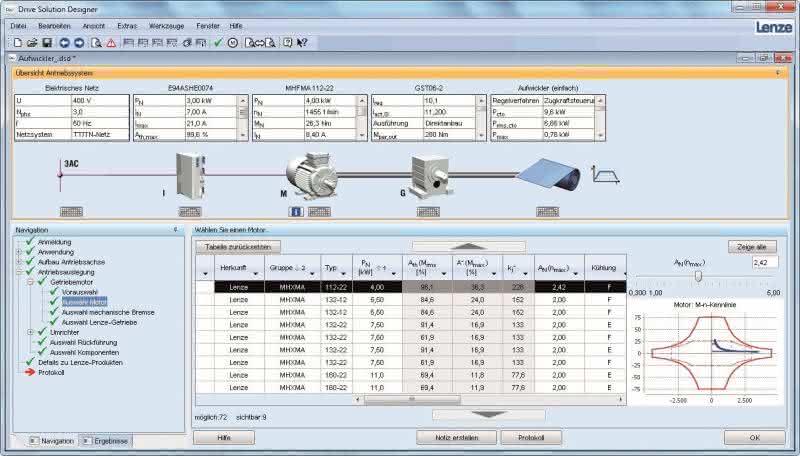Open the Fenster menu
Viewport: 800px width, 456px height.
click(208, 26)
